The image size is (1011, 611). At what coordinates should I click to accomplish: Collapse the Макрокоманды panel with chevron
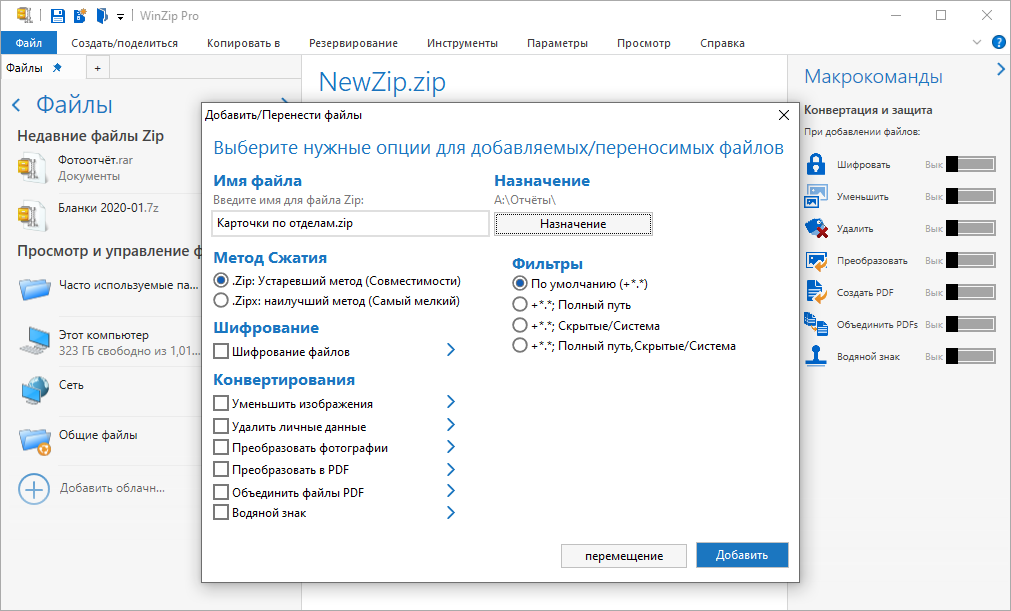tap(1001, 69)
